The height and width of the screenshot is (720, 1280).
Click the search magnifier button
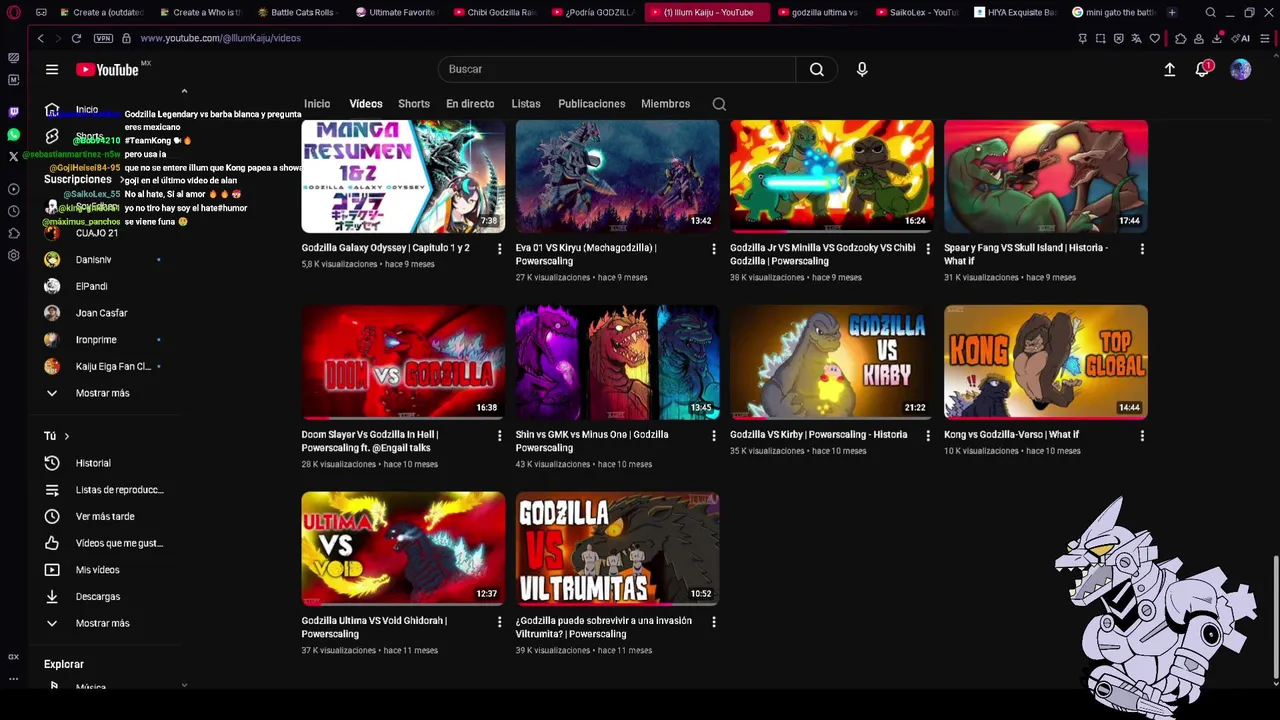(x=817, y=69)
